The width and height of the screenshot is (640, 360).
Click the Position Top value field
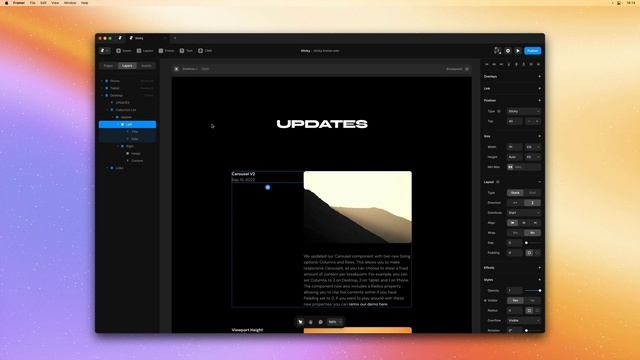tap(514, 121)
